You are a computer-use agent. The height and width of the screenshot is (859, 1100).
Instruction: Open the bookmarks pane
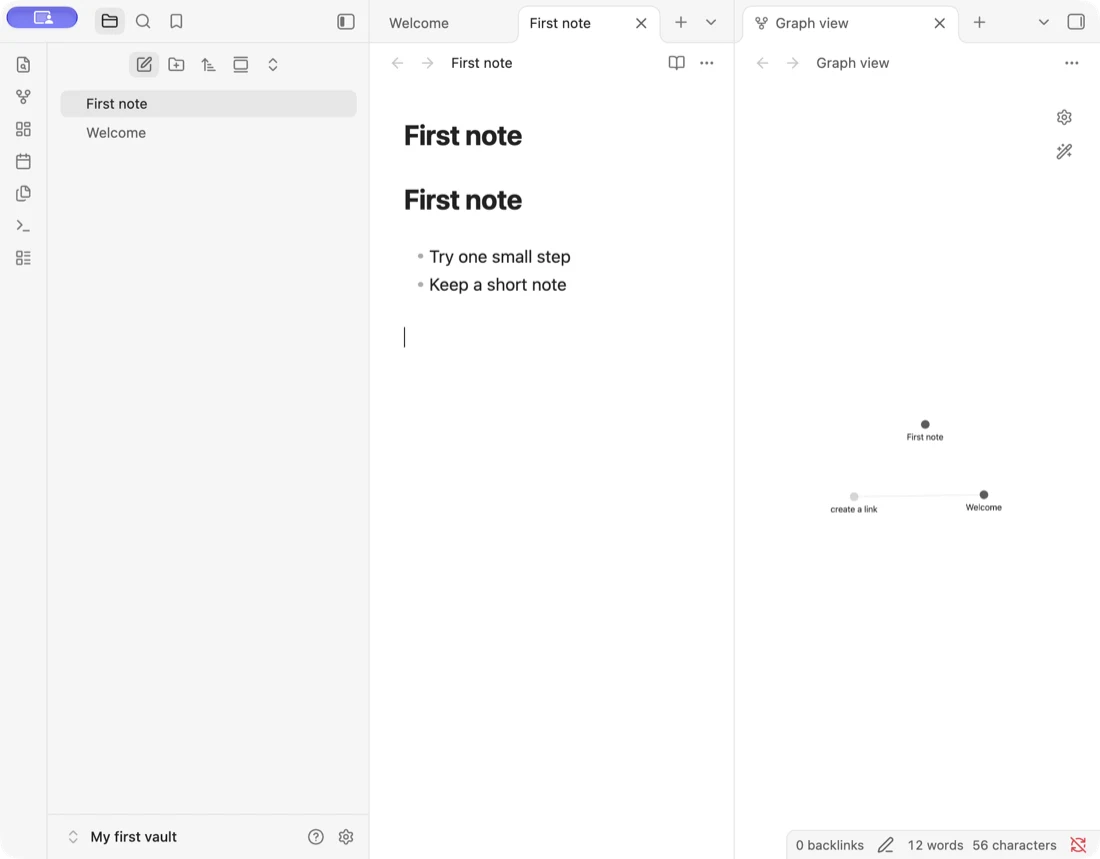tap(176, 21)
